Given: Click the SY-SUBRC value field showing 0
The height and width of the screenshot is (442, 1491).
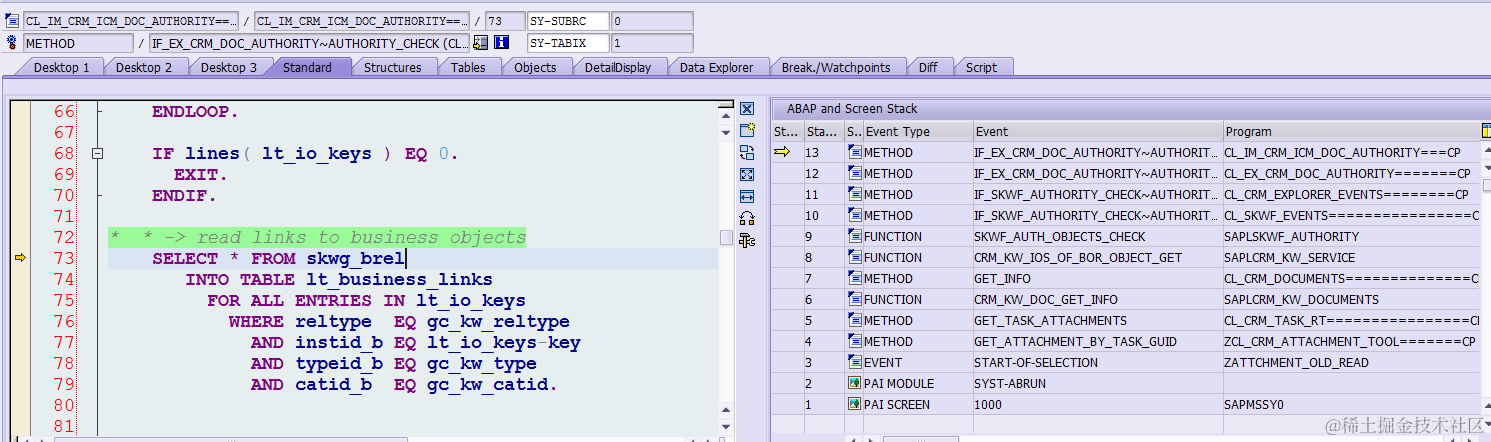Looking at the screenshot, I should 651,21.
